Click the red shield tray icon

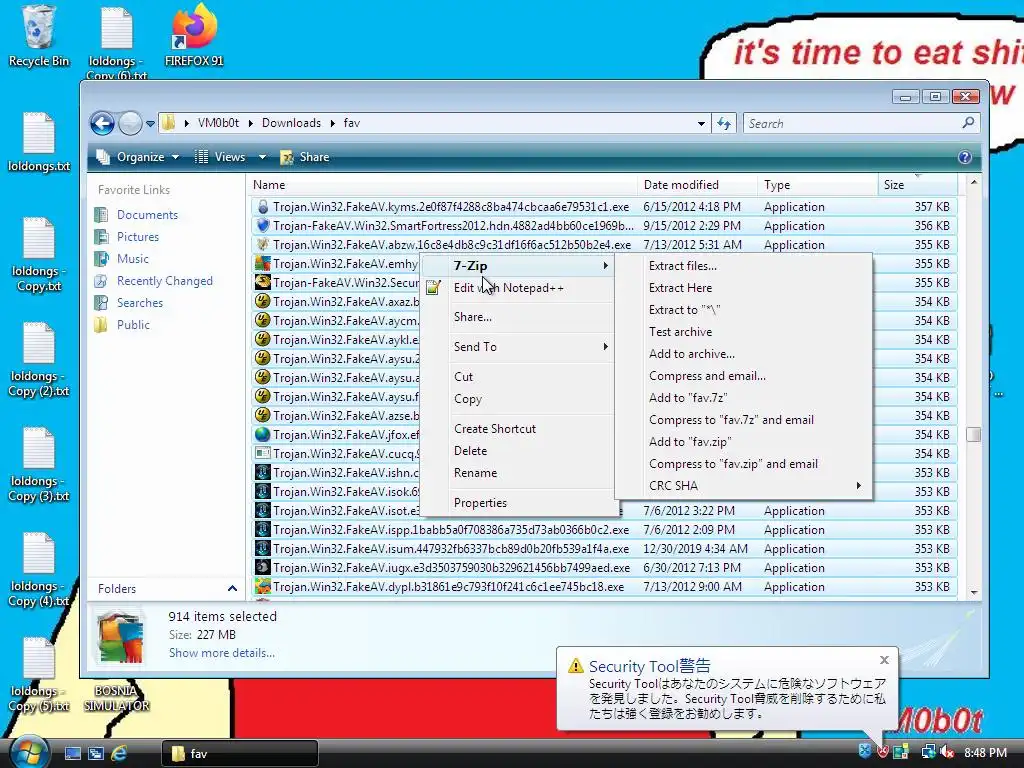click(x=883, y=752)
